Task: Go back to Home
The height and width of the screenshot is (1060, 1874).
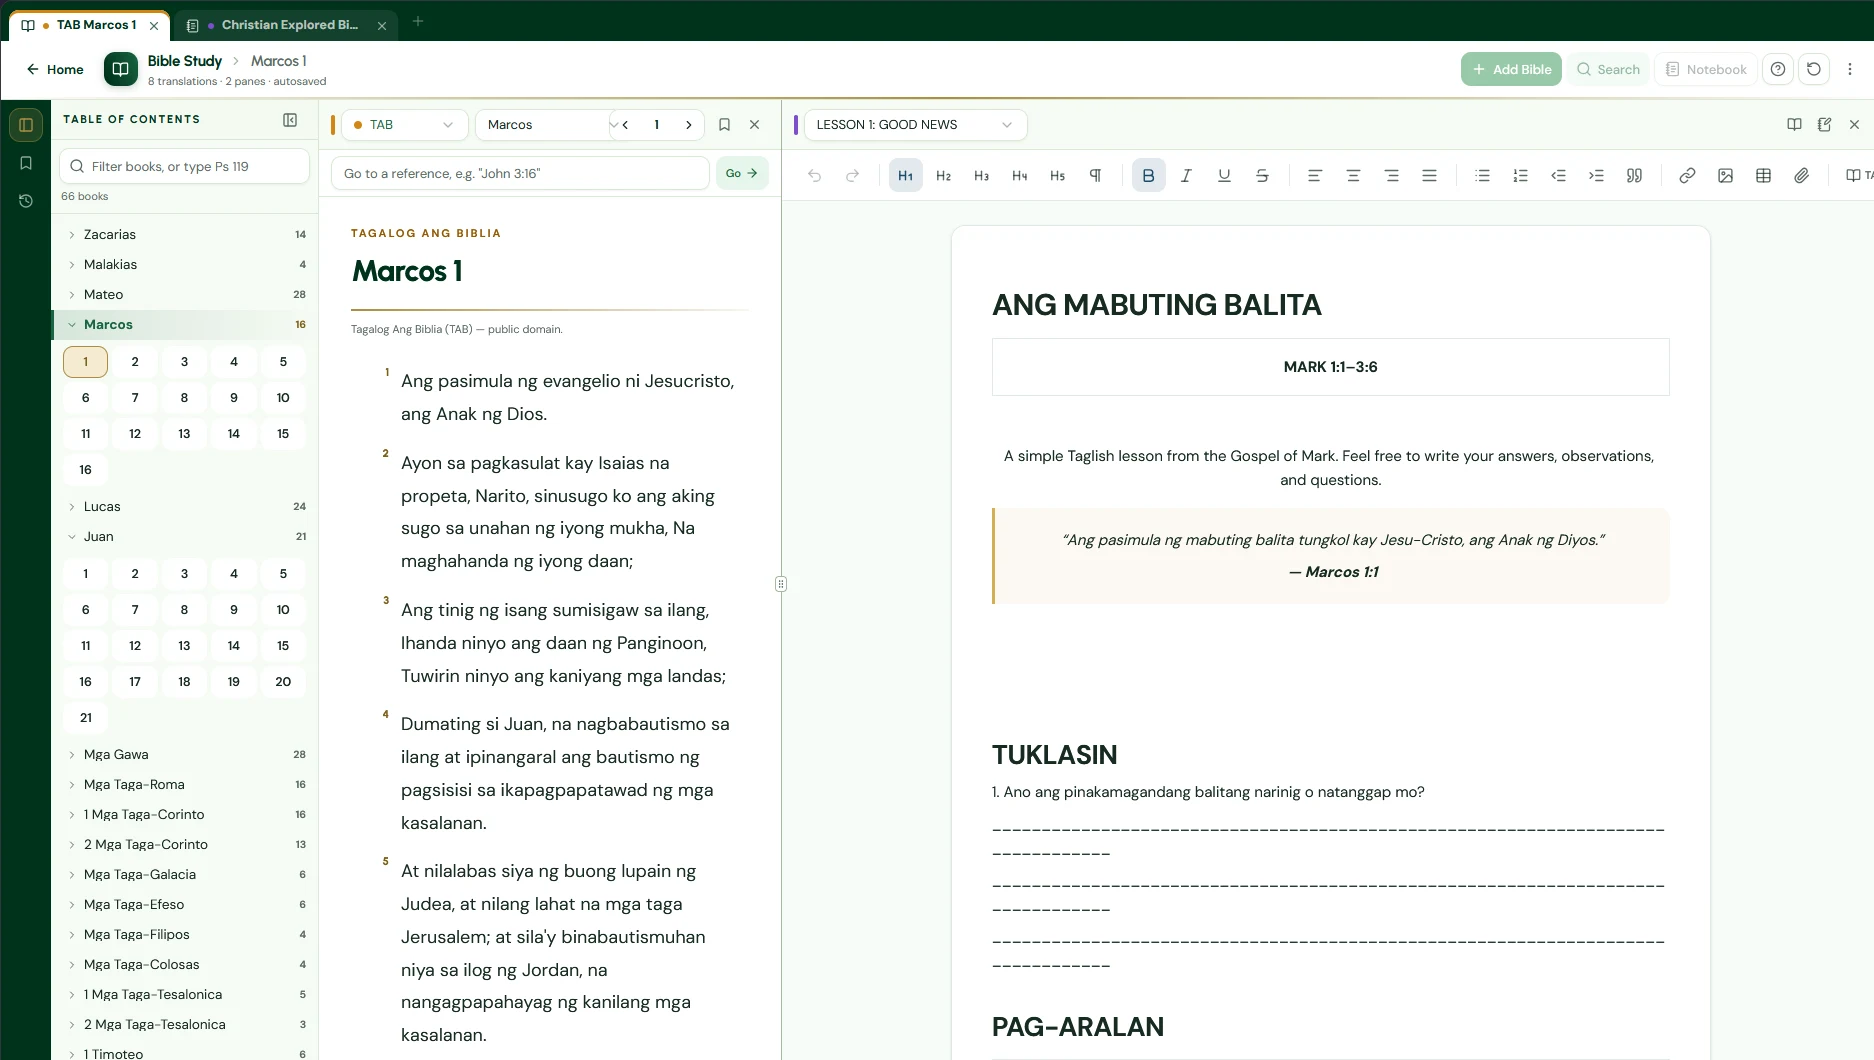Action: [55, 69]
